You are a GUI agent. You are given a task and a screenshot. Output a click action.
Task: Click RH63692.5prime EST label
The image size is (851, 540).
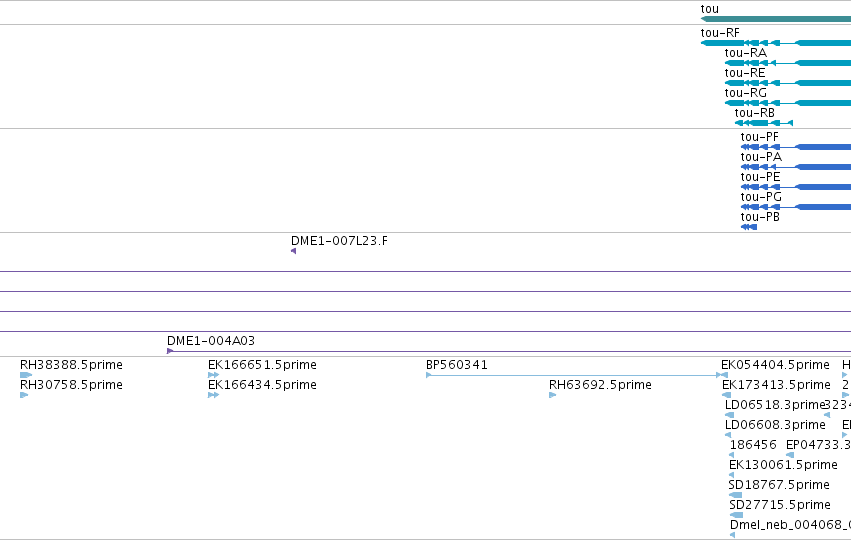pos(600,385)
